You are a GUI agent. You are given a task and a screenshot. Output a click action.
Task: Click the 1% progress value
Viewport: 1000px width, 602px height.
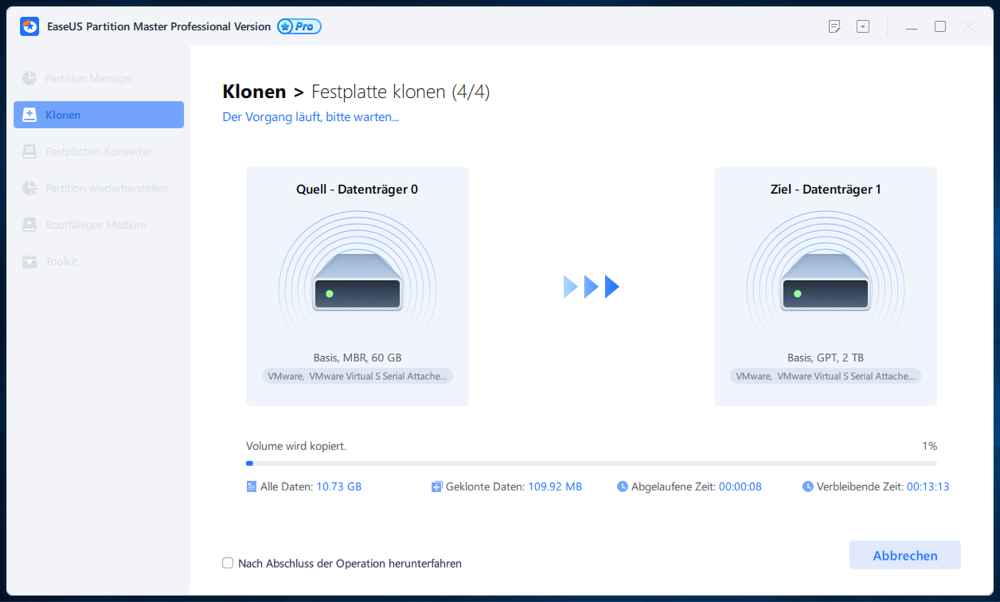pos(929,446)
